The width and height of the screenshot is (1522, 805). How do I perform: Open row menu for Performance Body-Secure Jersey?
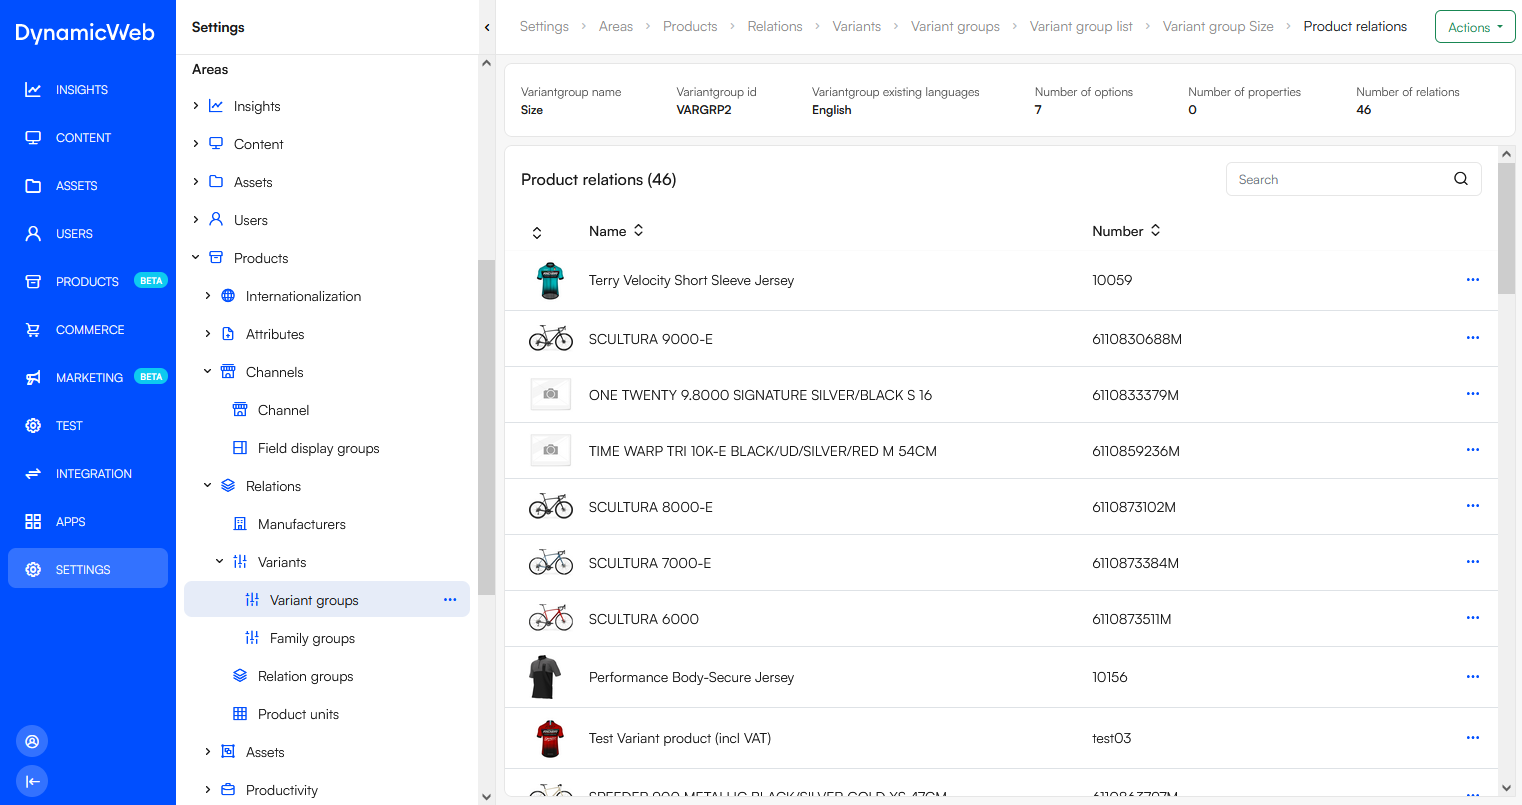click(1473, 677)
